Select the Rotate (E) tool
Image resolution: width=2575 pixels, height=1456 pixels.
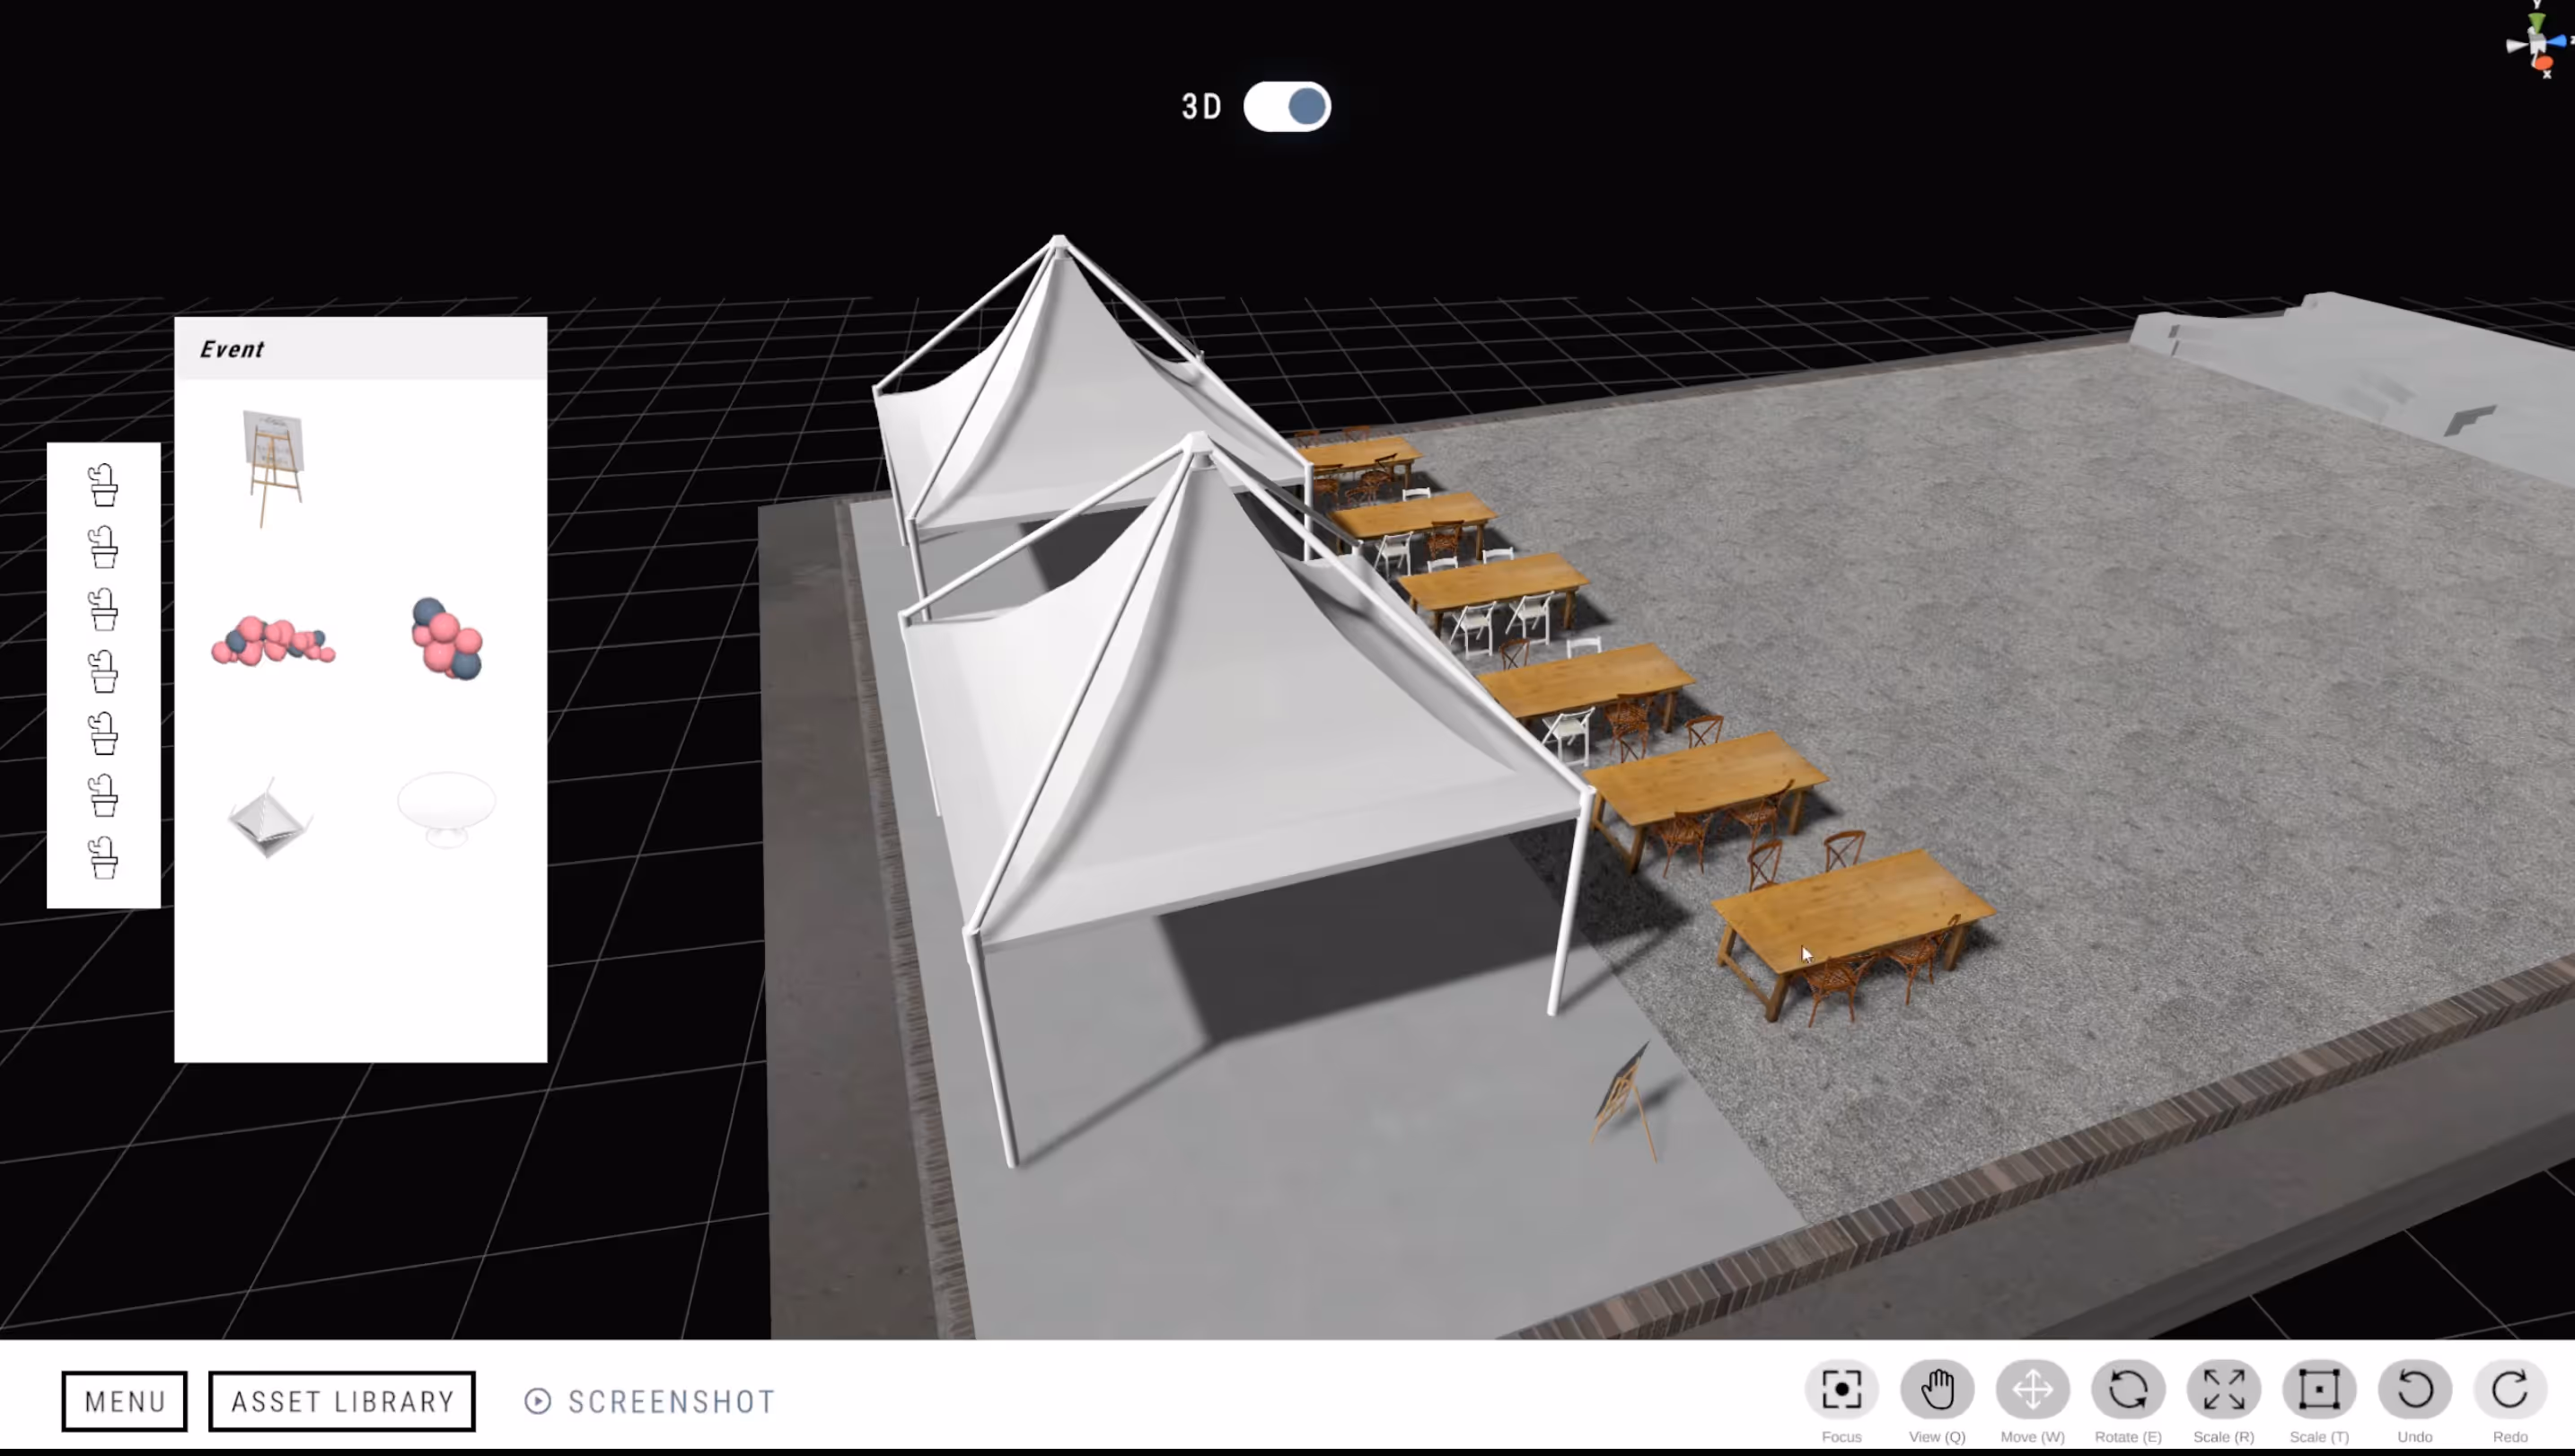2128,1389
